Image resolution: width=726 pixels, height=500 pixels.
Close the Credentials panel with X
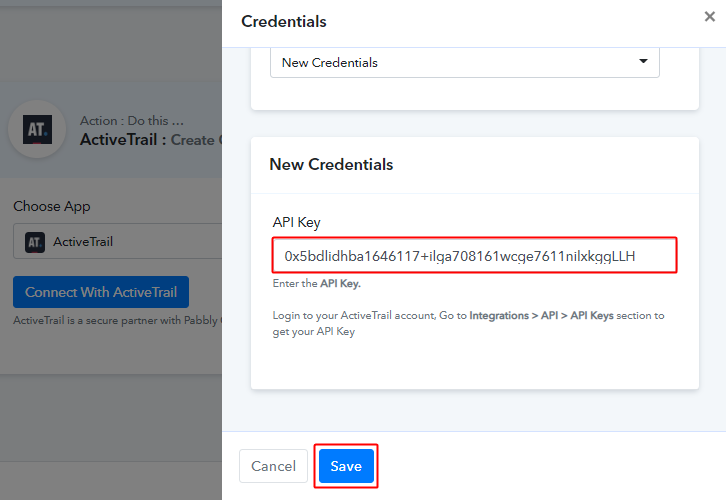[x=709, y=17]
